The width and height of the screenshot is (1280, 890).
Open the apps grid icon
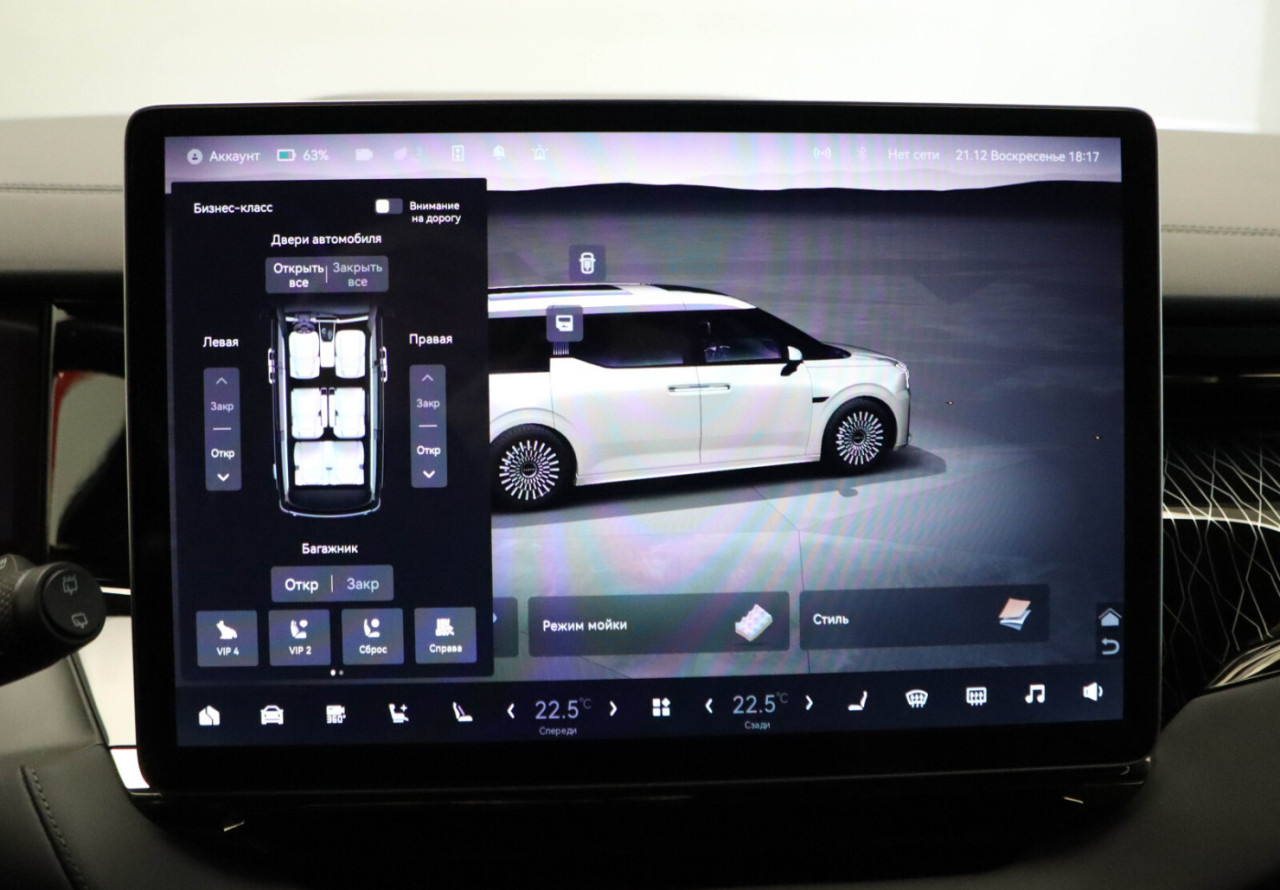point(661,708)
